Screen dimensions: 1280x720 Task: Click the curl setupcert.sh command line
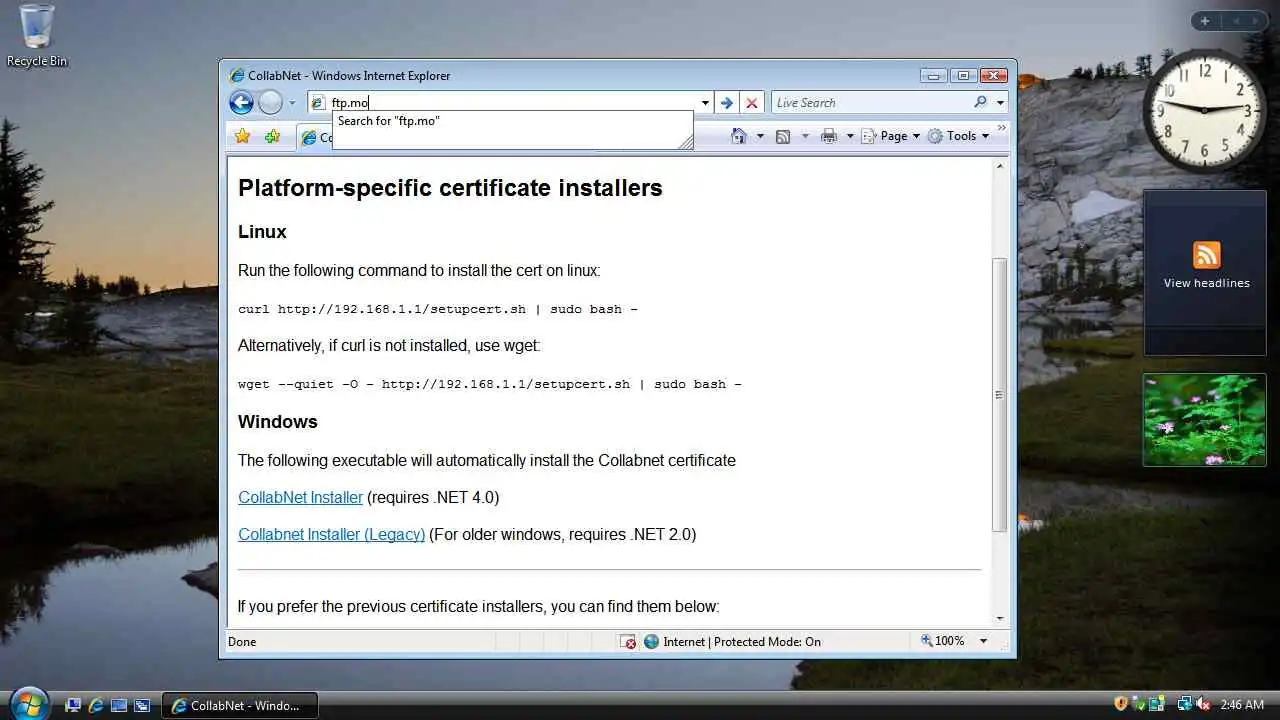click(x=437, y=309)
